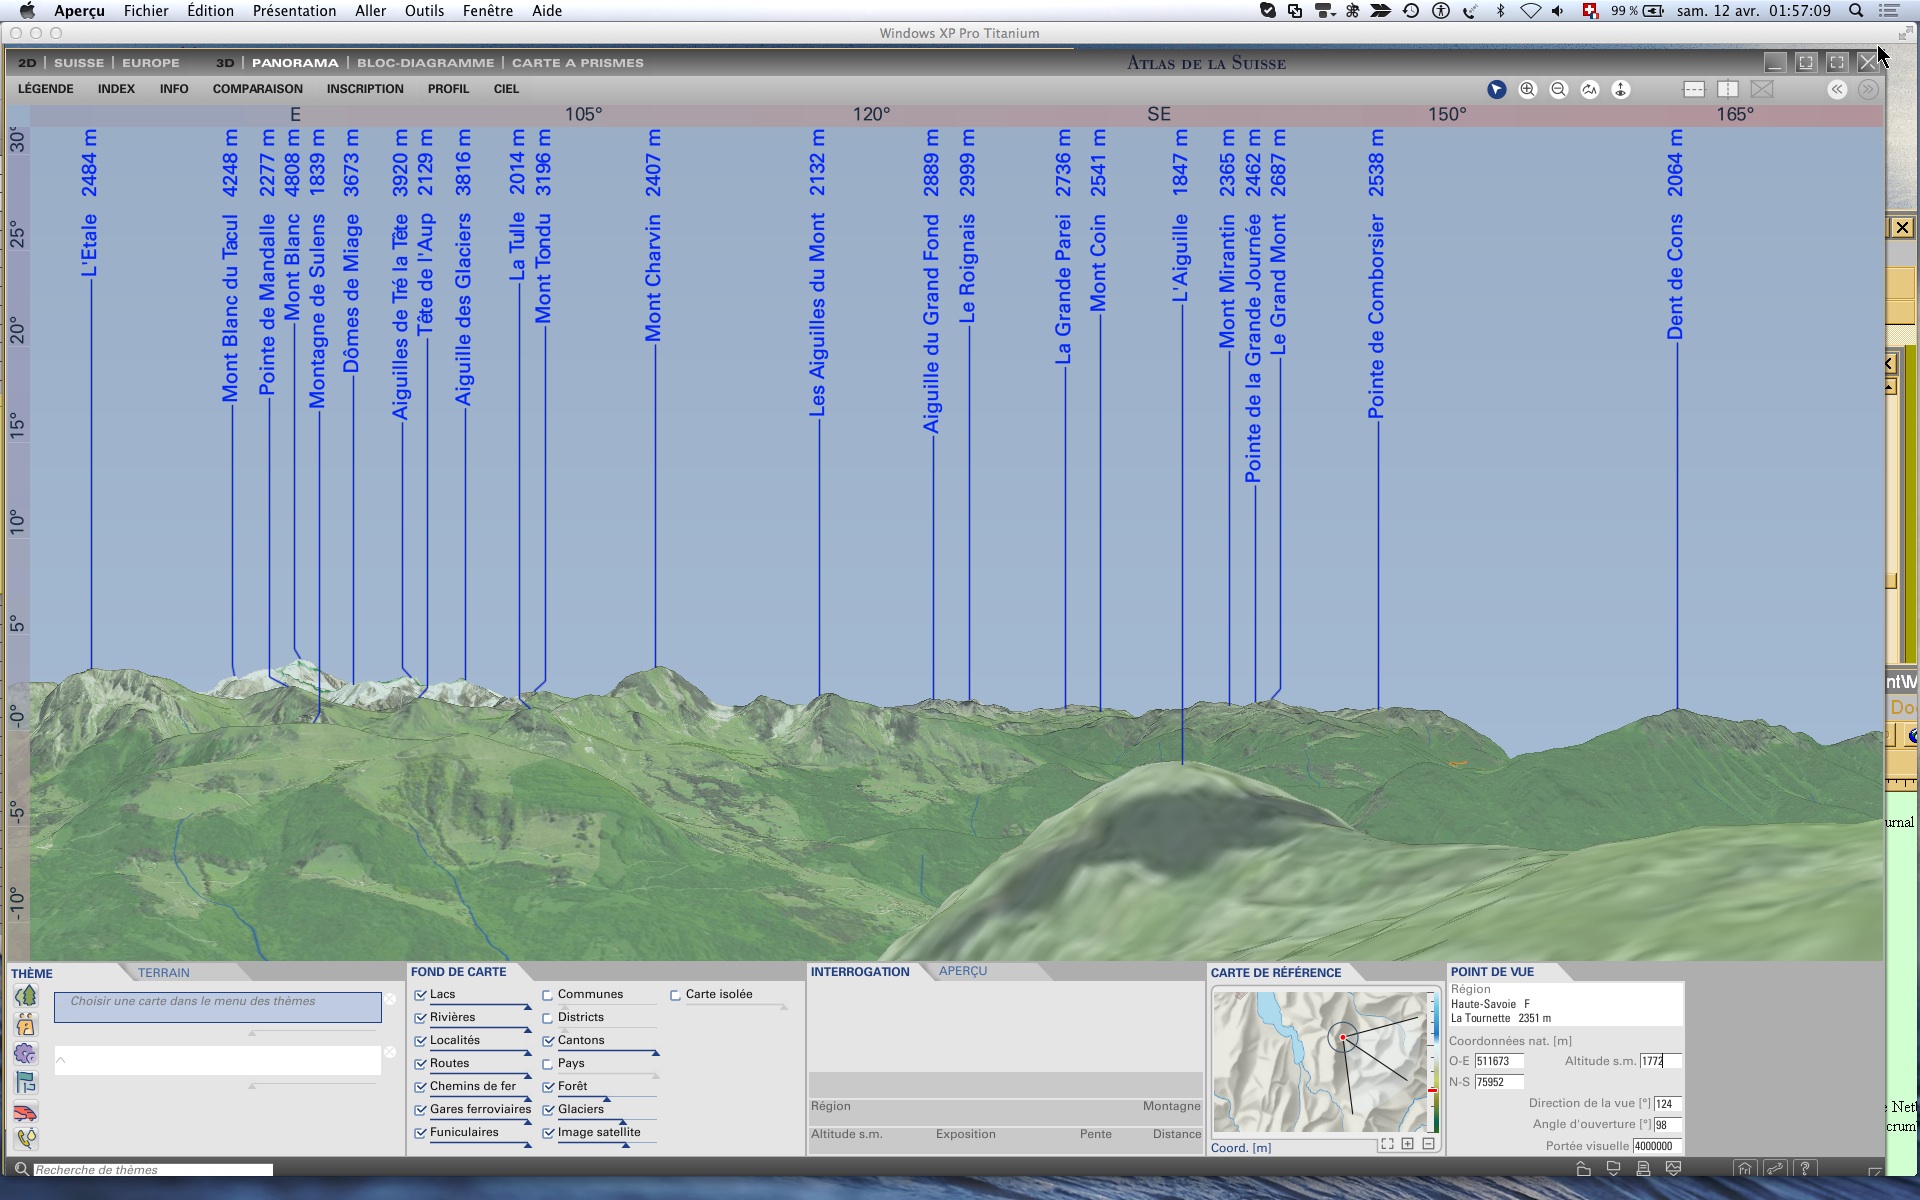Viewport: 1920px width, 1200px height.
Task: Click the previous view double-arrow button
Action: [x=1837, y=90]
